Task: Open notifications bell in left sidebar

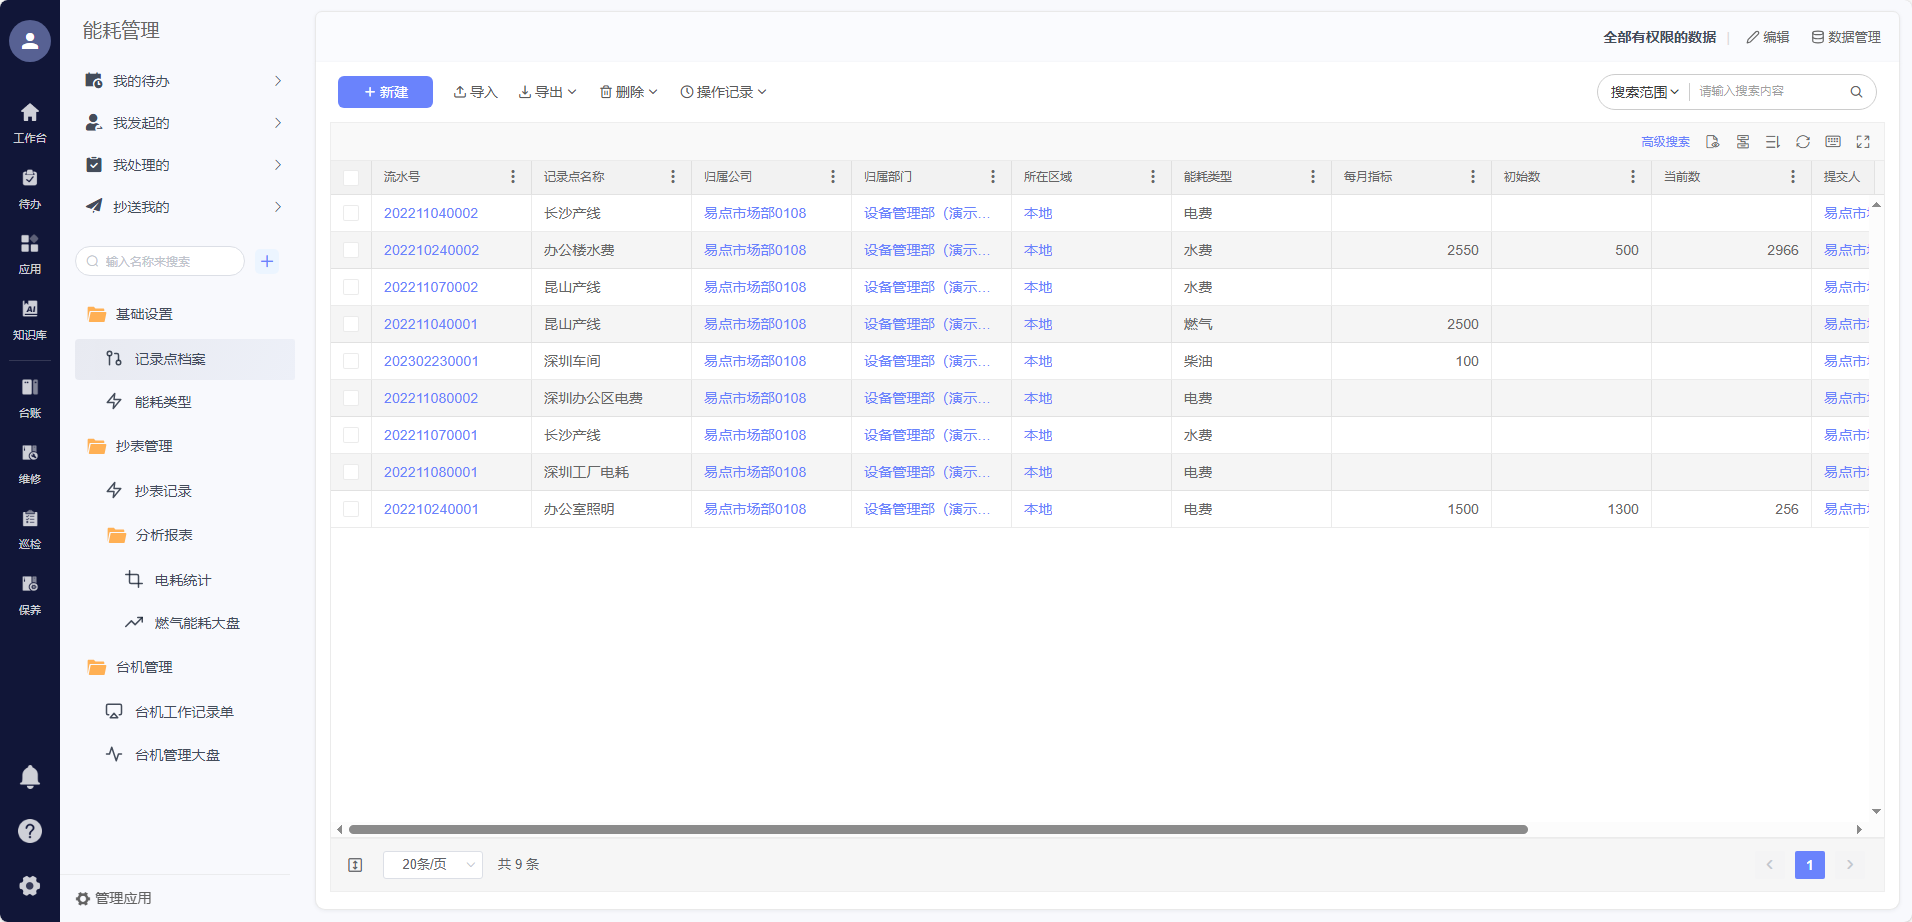Action: click(x=30, y=777)
